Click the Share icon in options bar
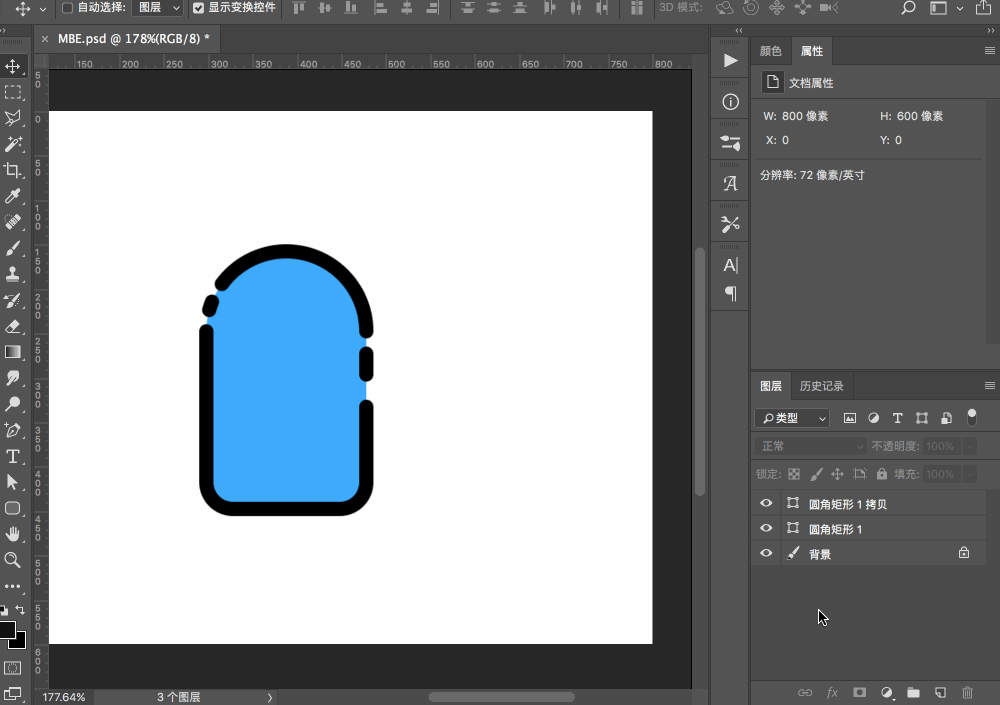 [x=983, y=8]
